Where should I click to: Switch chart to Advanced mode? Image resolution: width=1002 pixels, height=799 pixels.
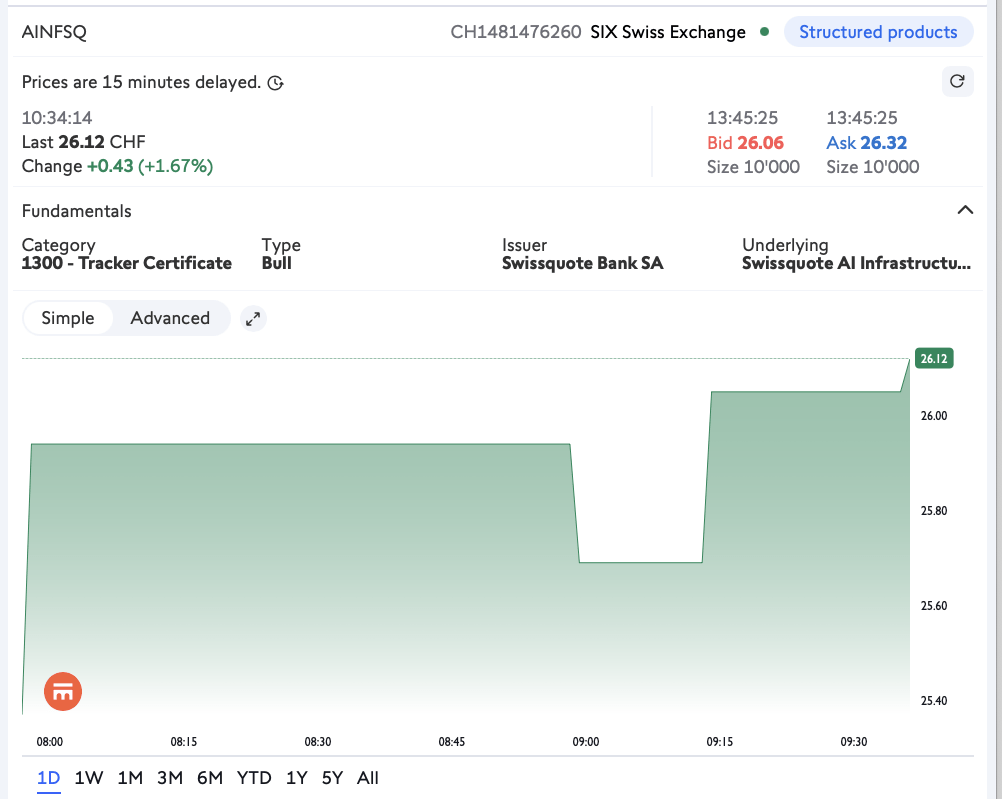(x=170, y=318)
